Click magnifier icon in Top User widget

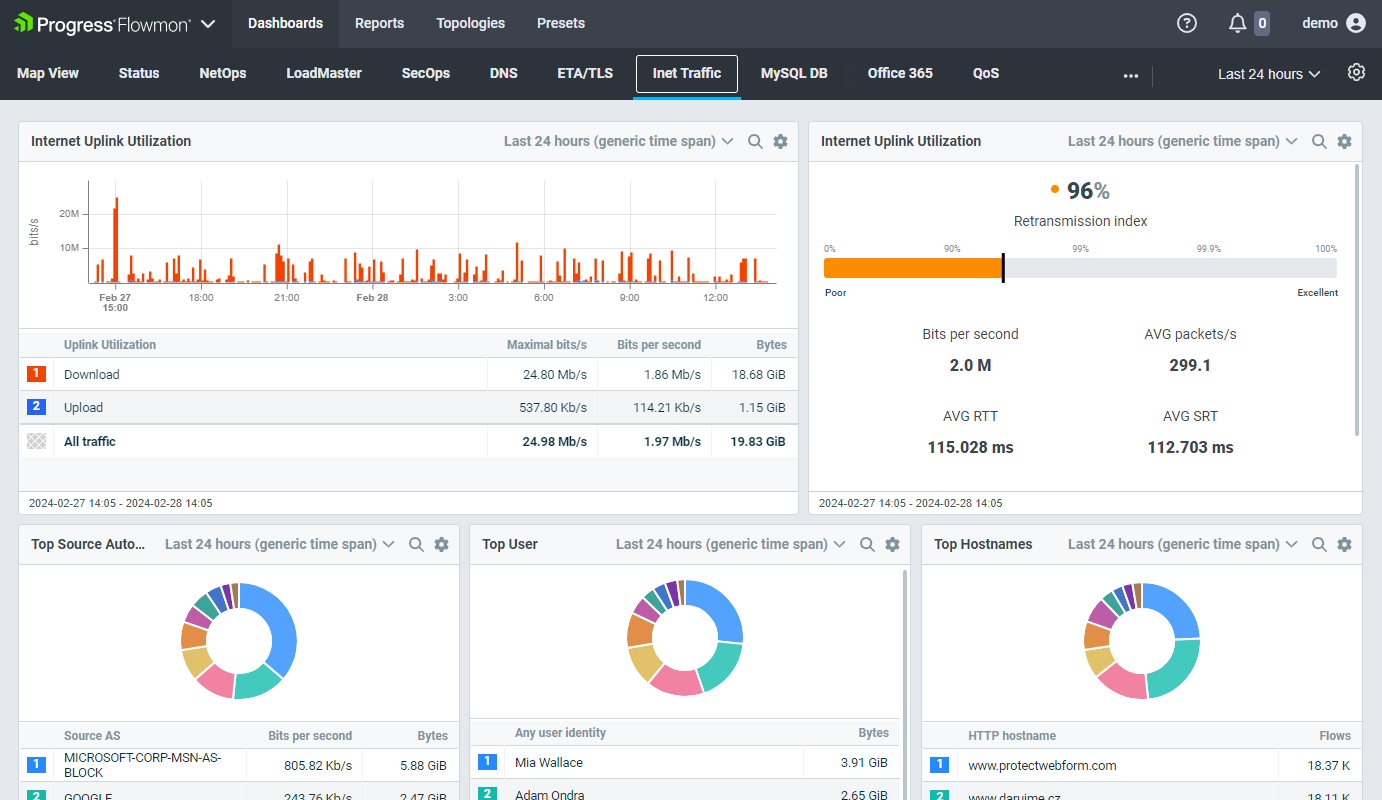pyautogui.click(x=867, y=545)
